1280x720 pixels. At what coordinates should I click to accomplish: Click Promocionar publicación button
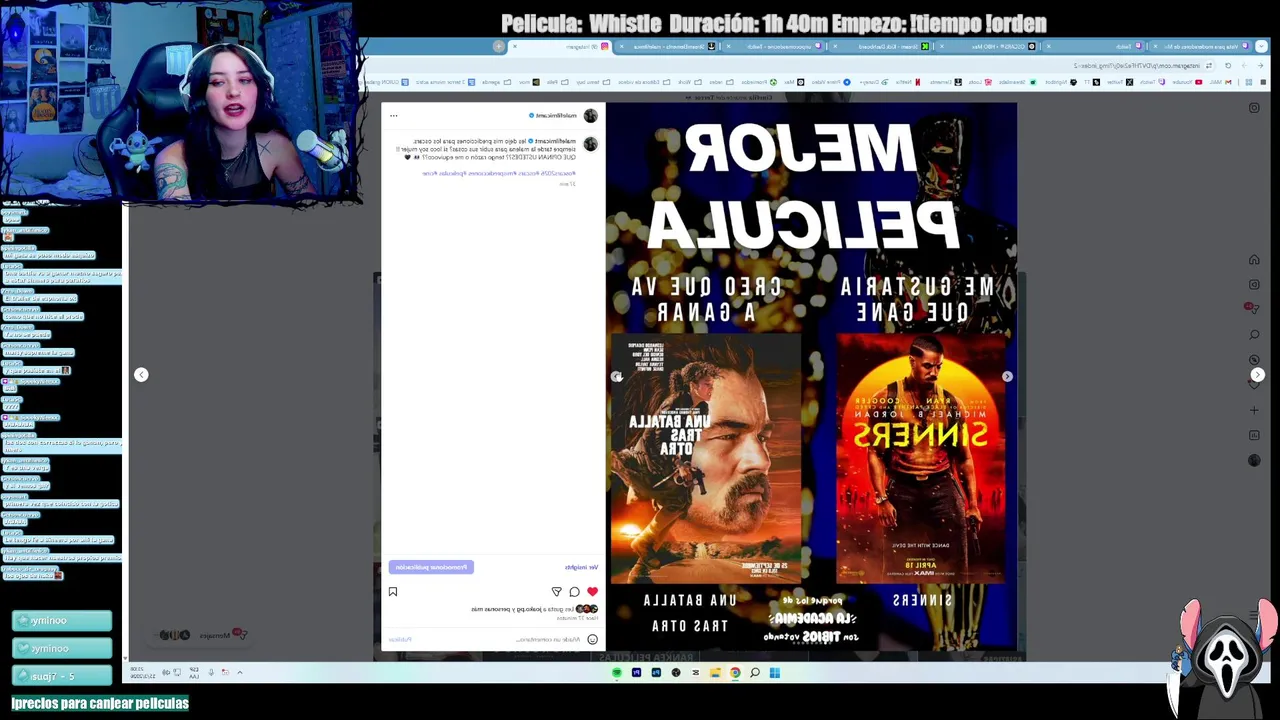click(x=431, y=567)
